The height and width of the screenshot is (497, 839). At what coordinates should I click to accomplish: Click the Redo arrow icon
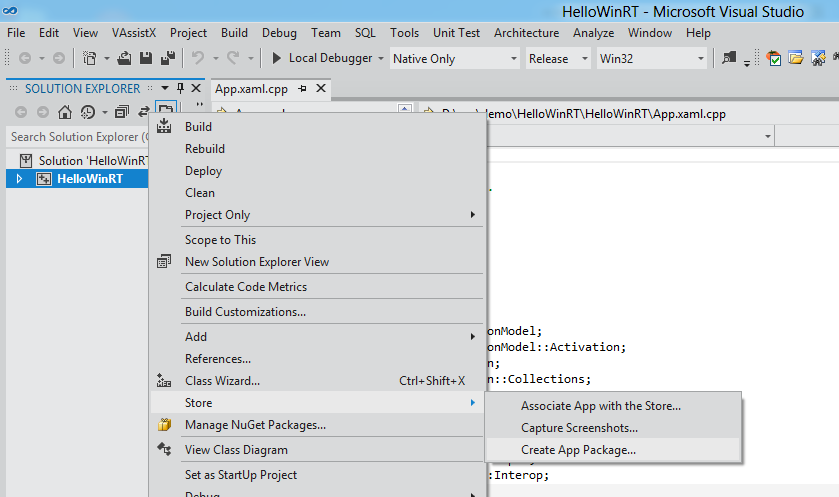pyautogui.click(x=233, y=58)
